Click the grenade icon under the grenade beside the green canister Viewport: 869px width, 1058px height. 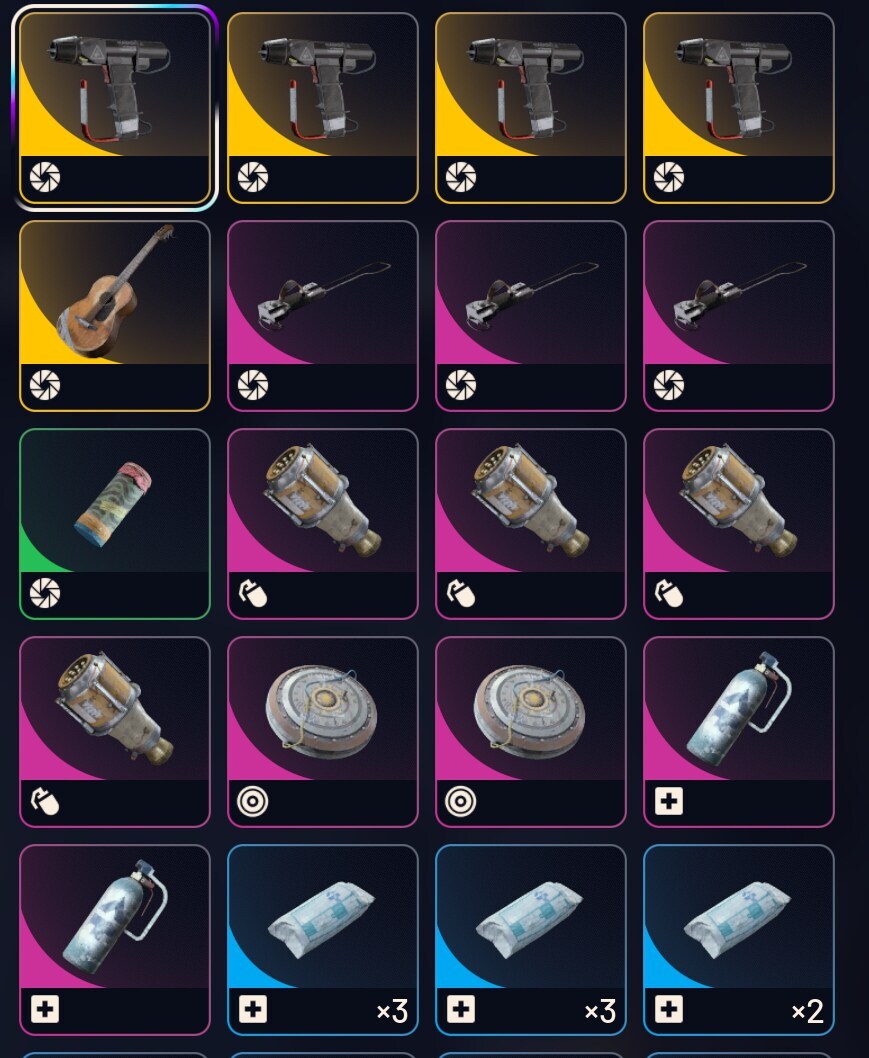[x=253, y=593]
